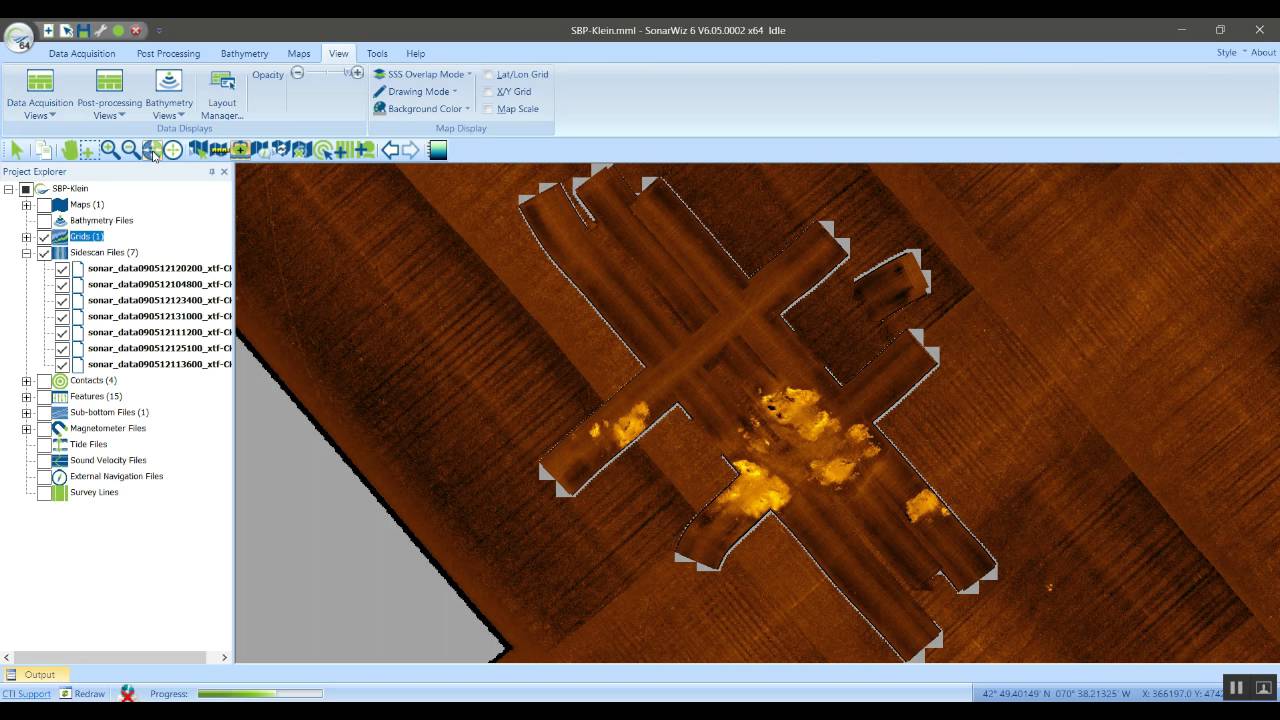Viewport: 1280px width, 720px height.
Task: Choose the zoom-to-rectangle selection tool
Action: click(x=88, y=150)
